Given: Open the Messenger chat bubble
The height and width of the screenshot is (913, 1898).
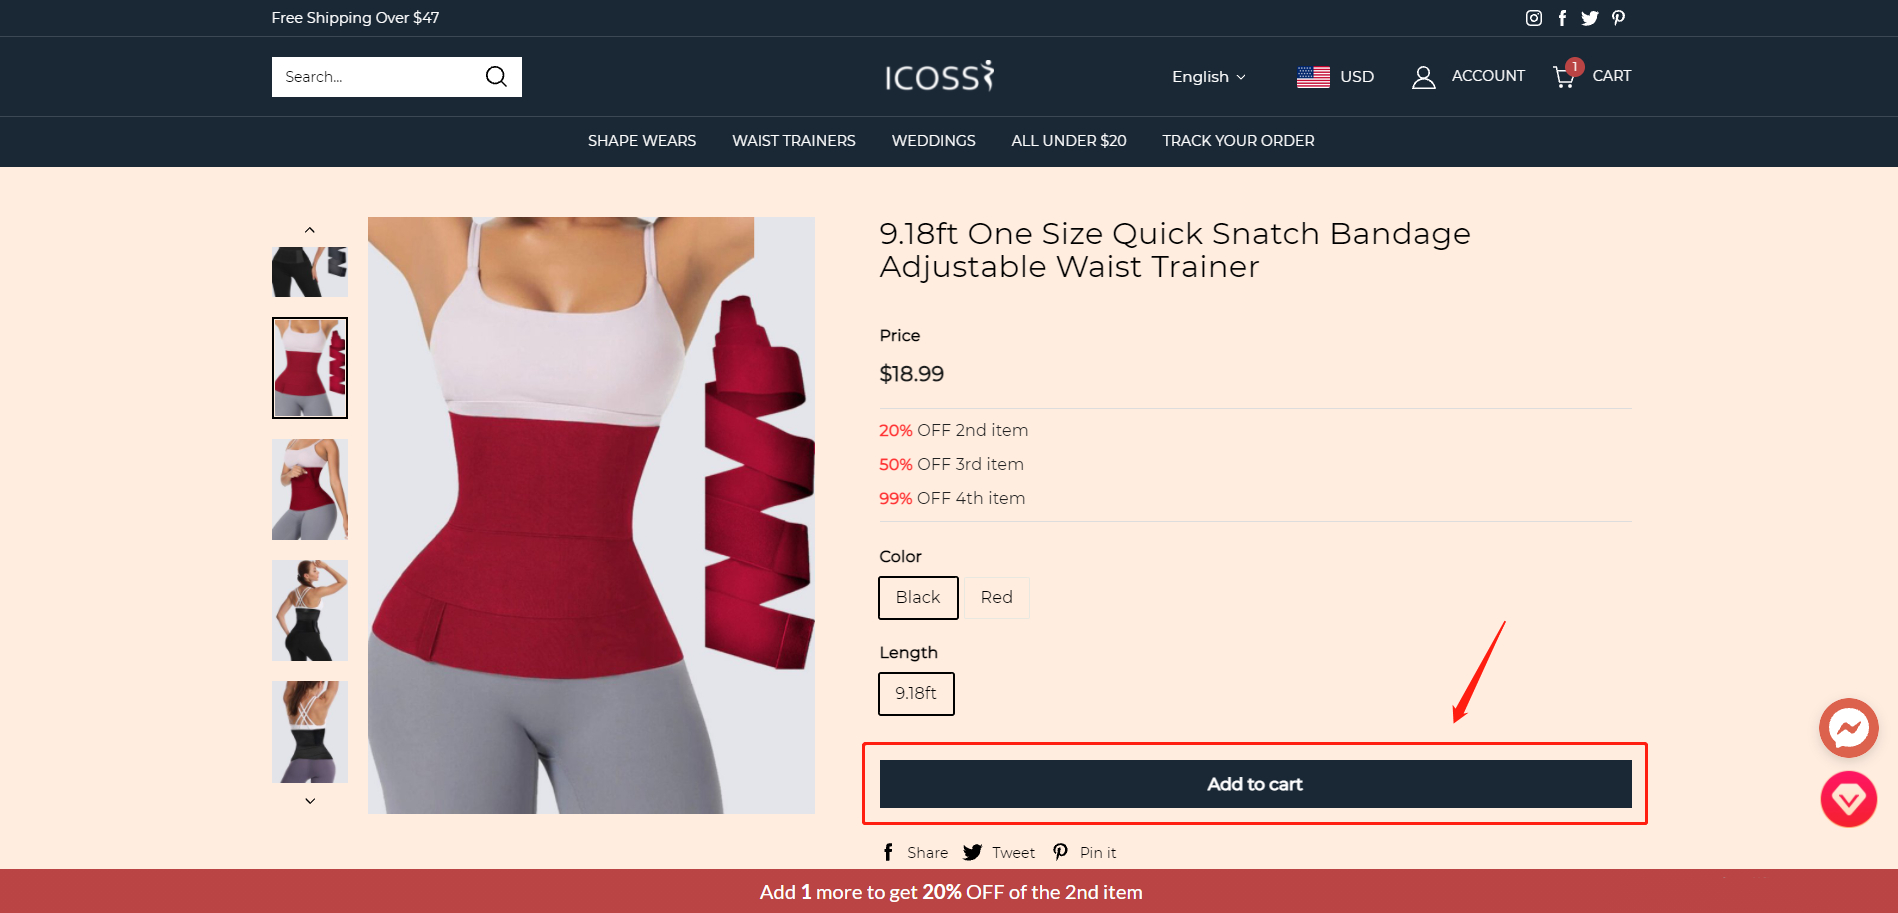Looking at the screenshot, I should click(x=1848, y=728).
